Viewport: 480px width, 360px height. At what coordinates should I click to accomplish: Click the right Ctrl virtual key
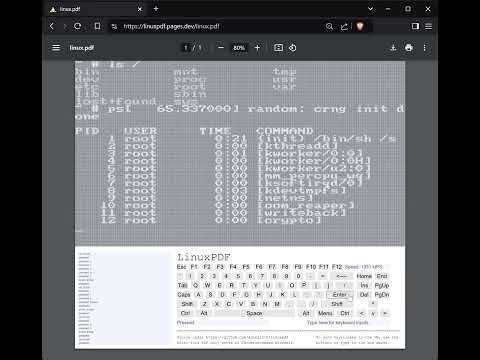coord(345,313)
